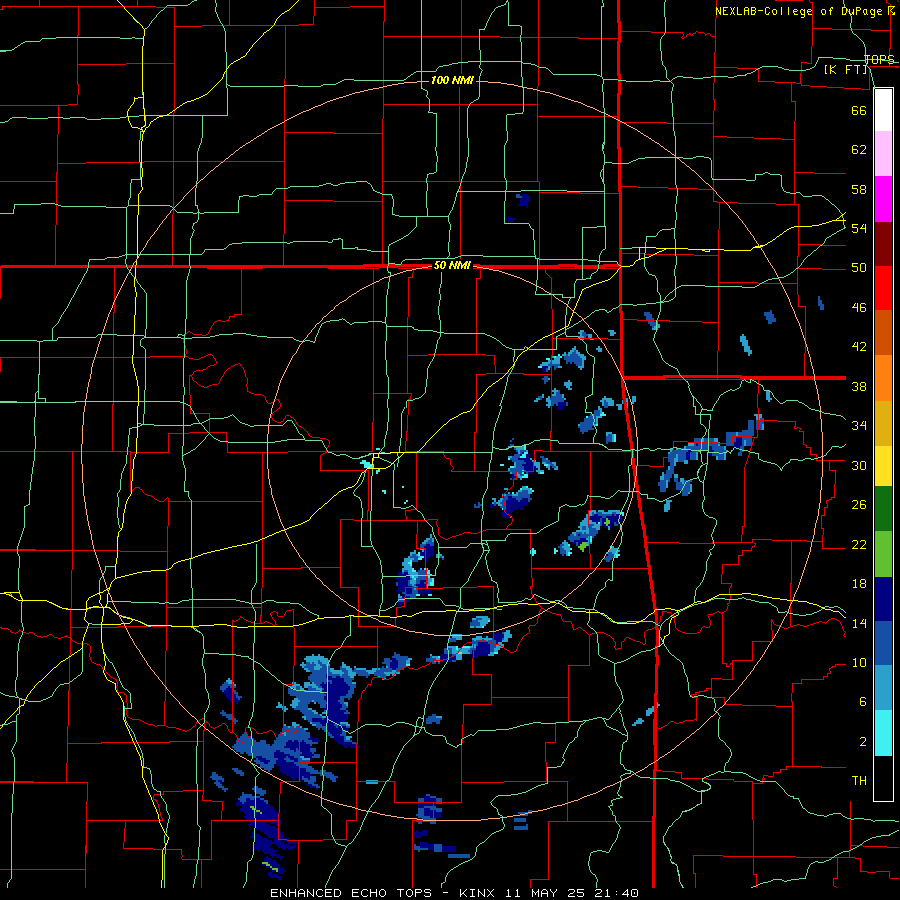Image resolution: width=900 pixels, height=900 pixels.
Task: Click the legend value "66"
Action: click(x=859, y=111)
